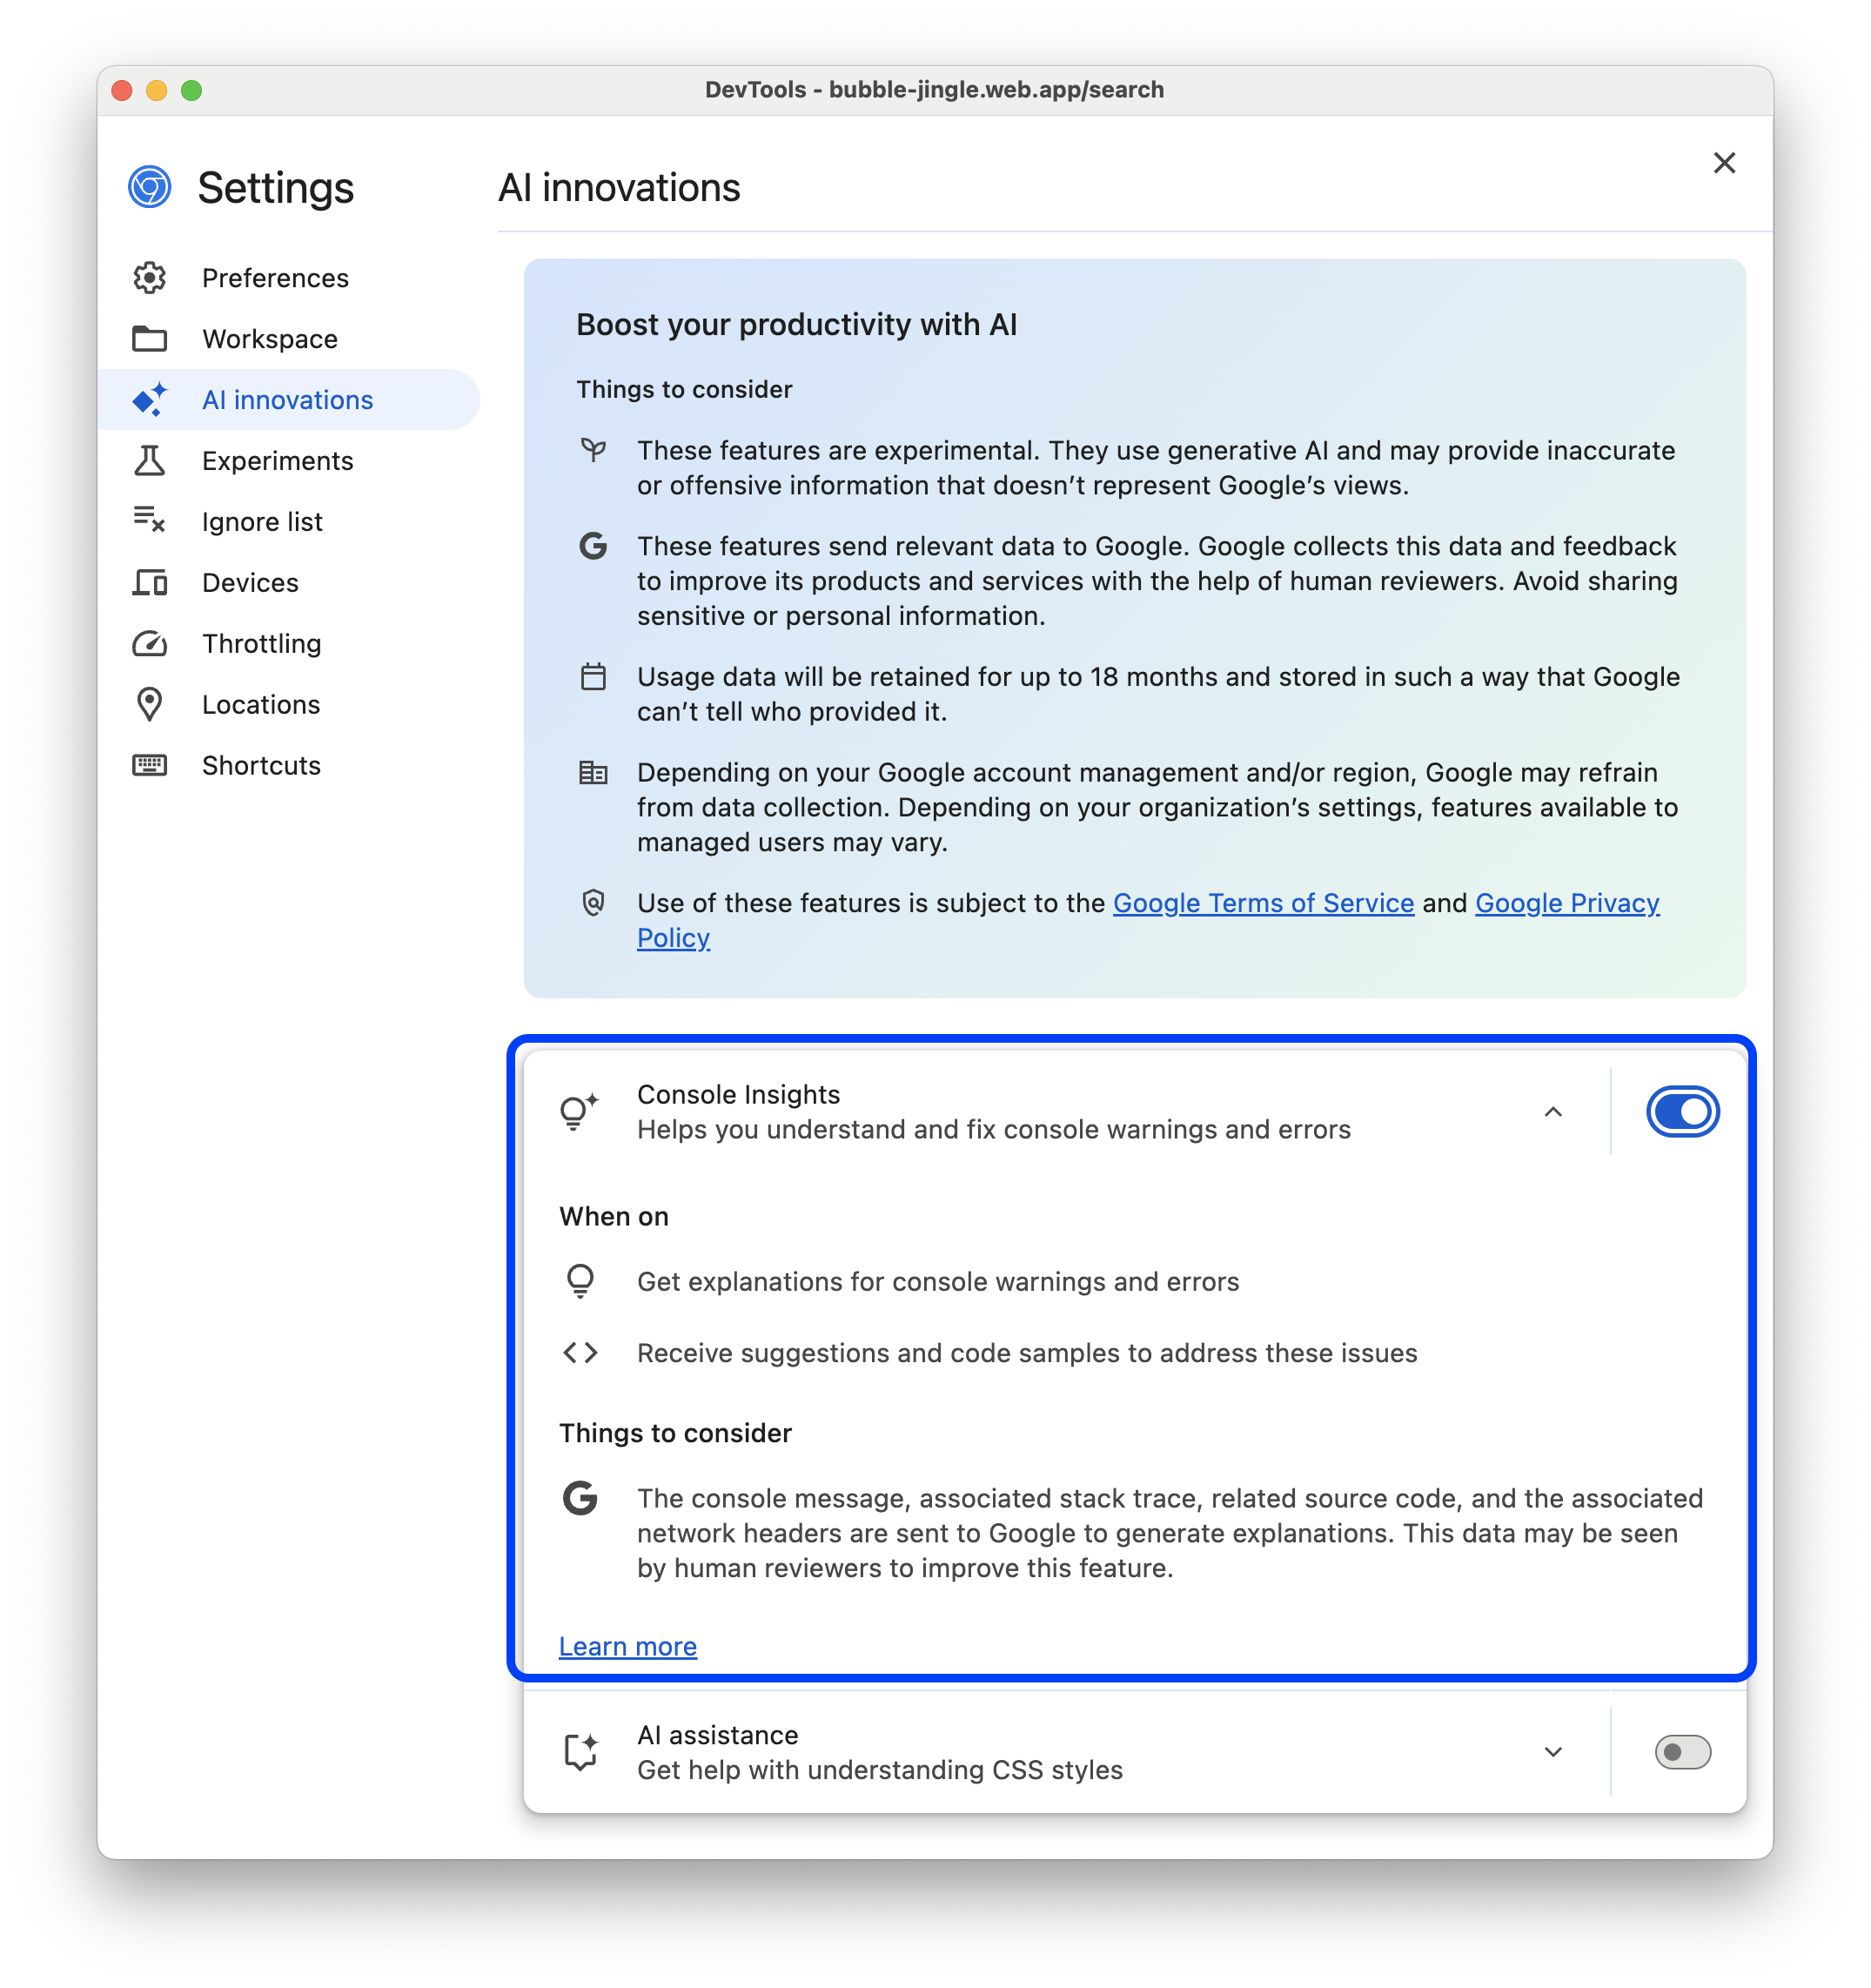Disable the Console Insights toggle
1871x1988 pixels.
click(1681, 1112)
